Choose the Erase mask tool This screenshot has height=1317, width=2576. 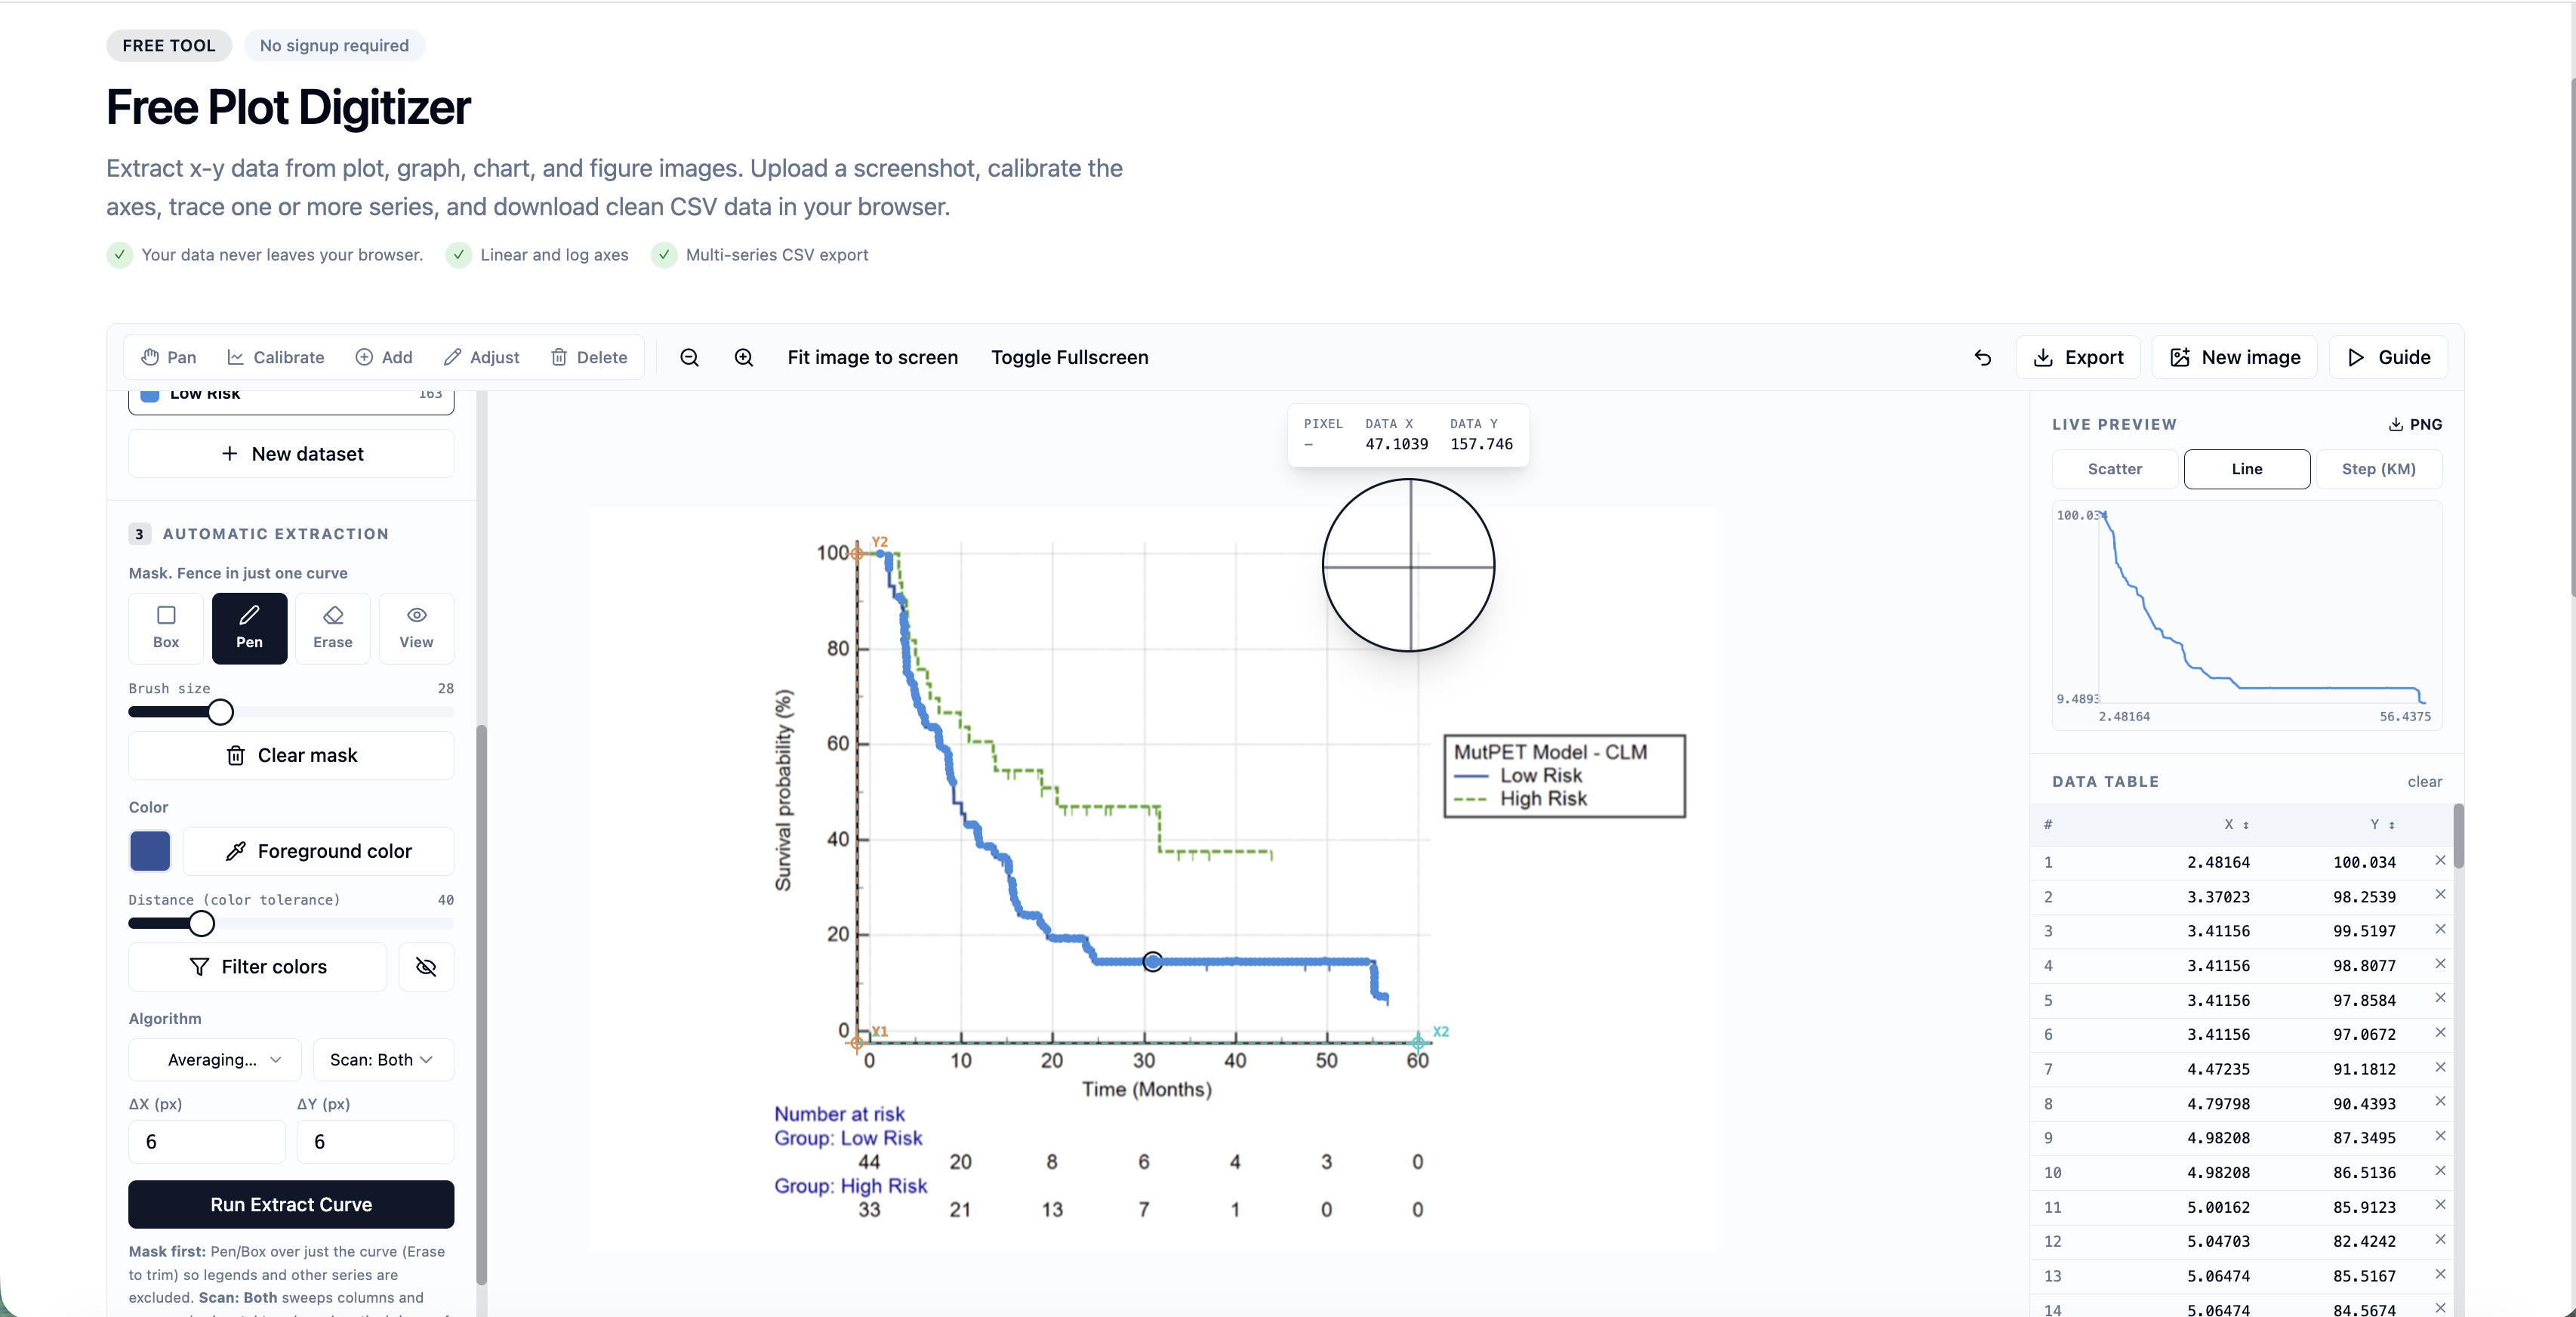pyautogui.click(x=333, y=628)
